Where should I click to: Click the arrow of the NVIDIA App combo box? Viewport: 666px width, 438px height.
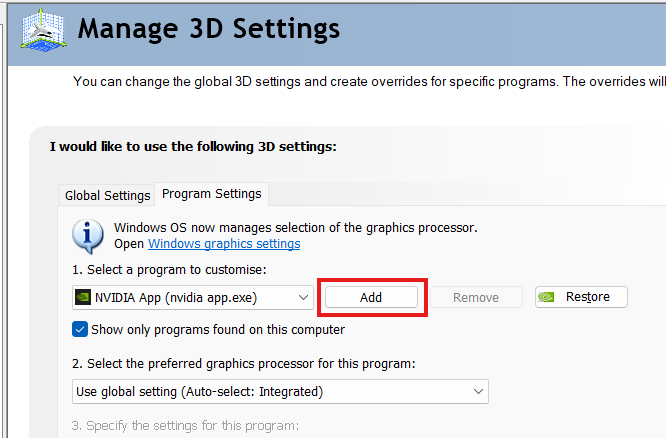(304, 297)
